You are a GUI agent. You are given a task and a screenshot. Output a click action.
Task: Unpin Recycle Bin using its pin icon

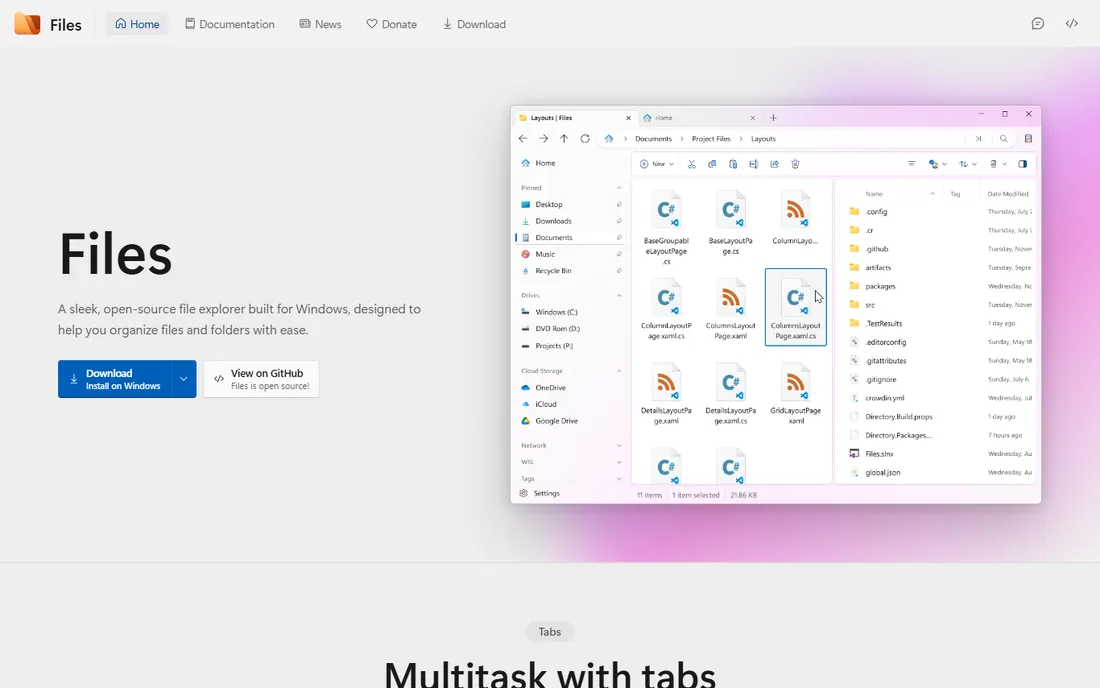click(x=619, y=271)
